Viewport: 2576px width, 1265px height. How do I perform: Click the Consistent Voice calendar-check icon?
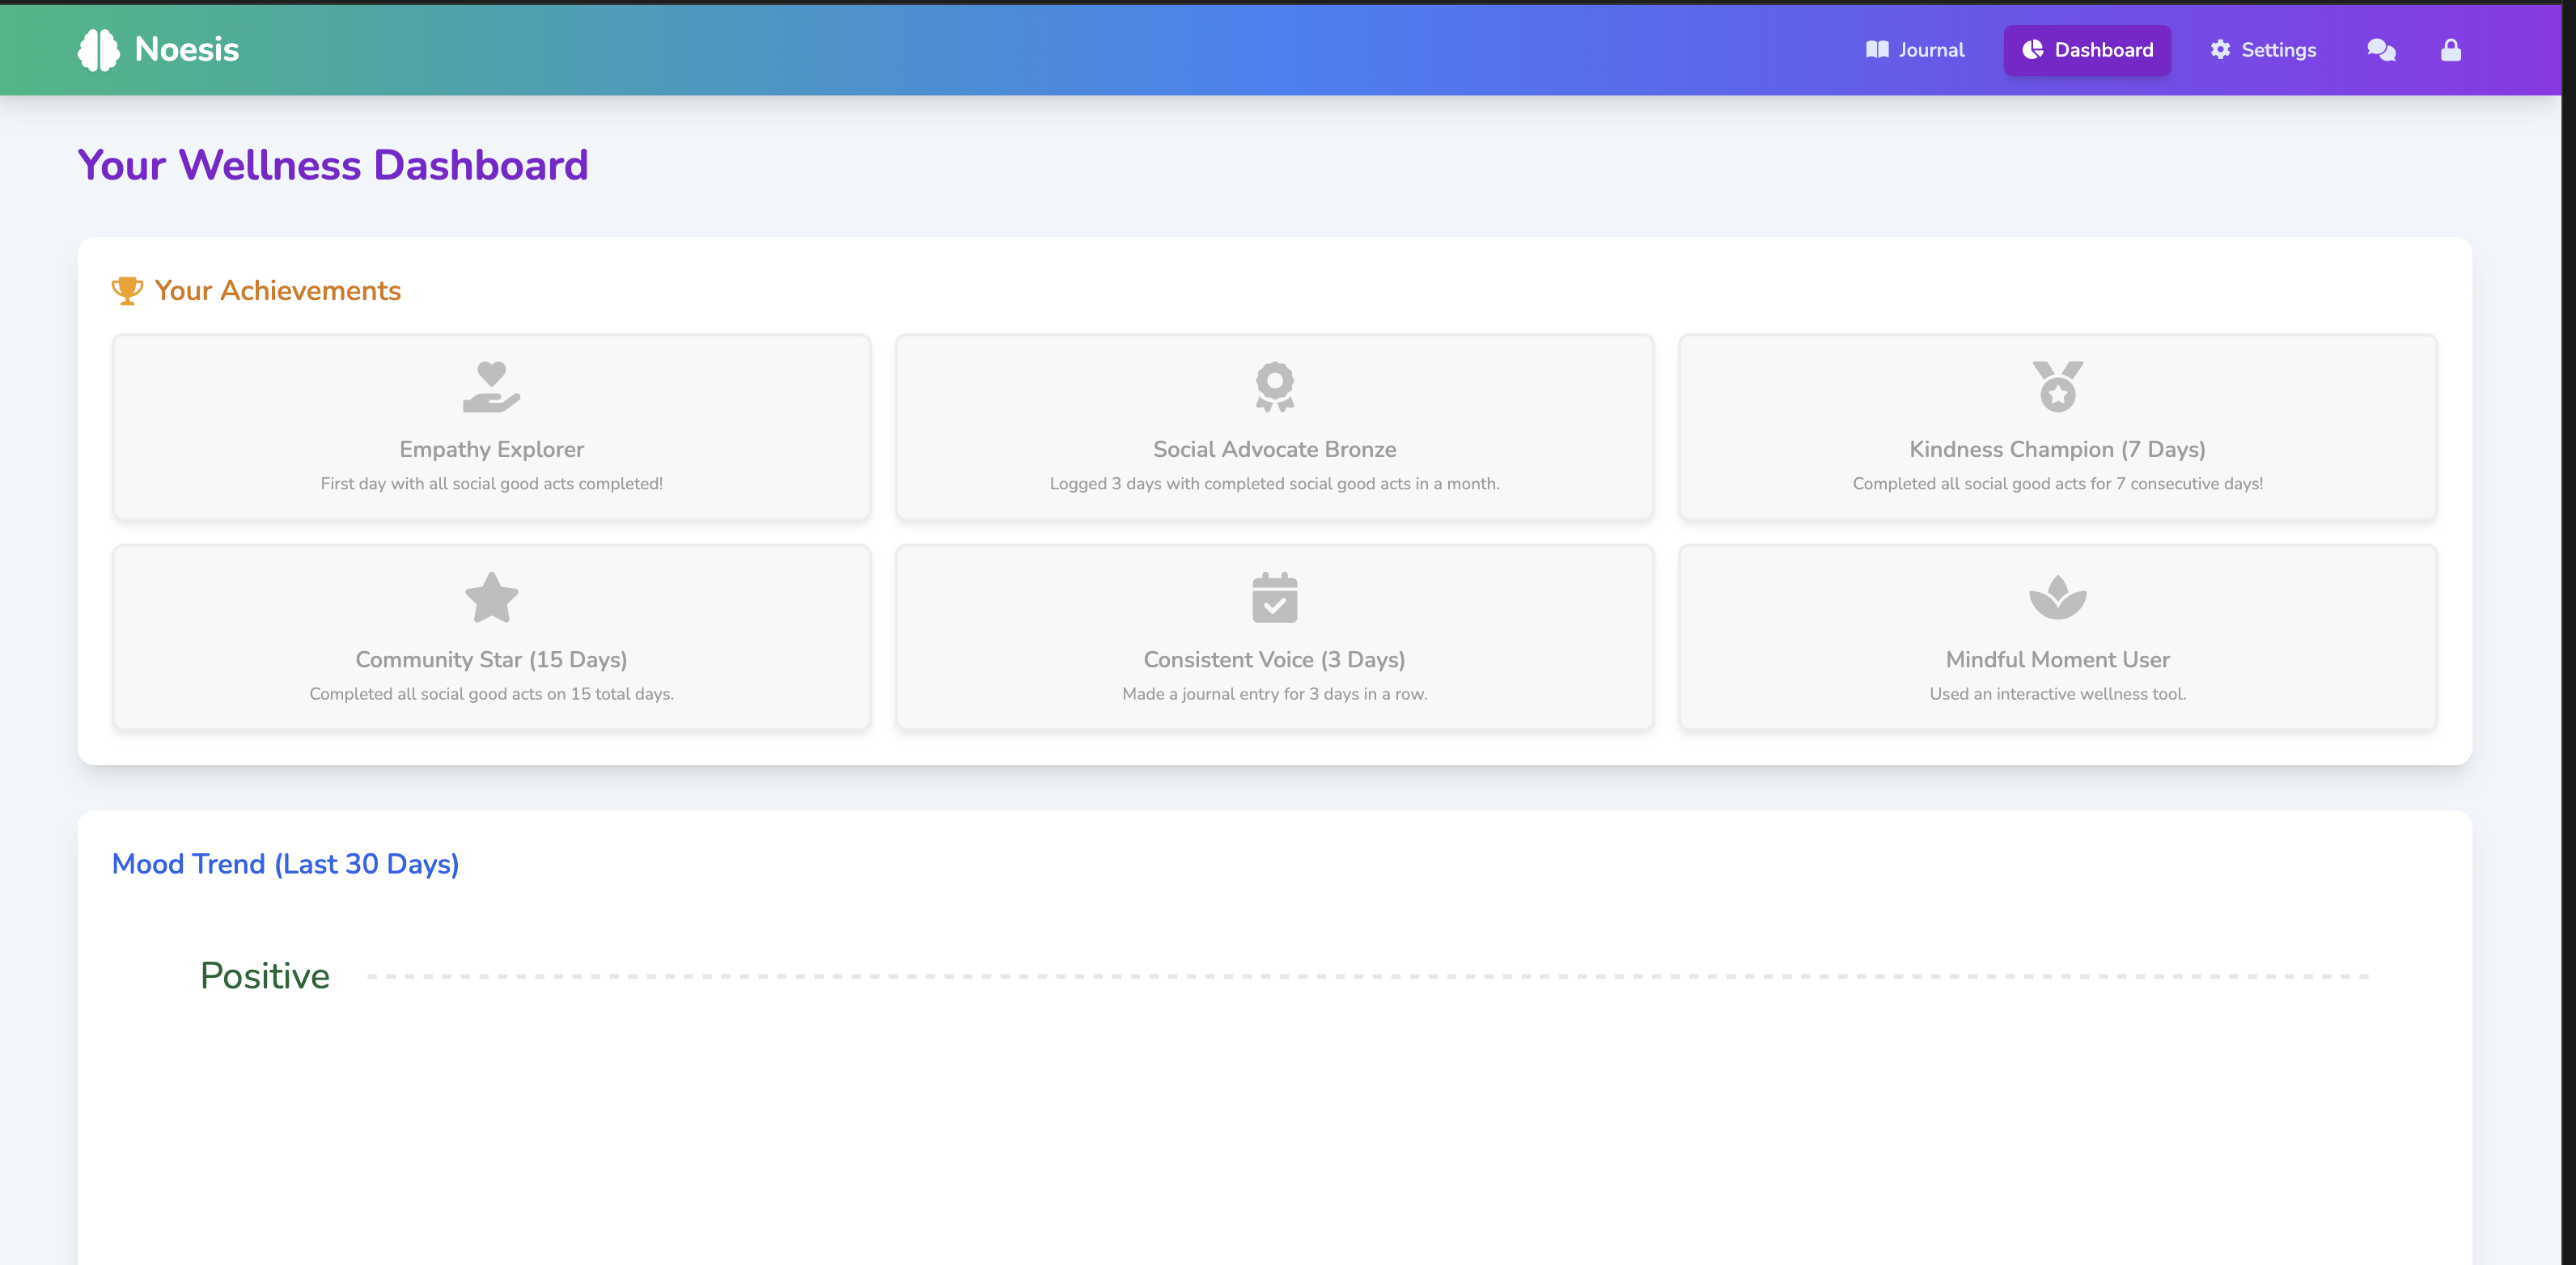1274,597
